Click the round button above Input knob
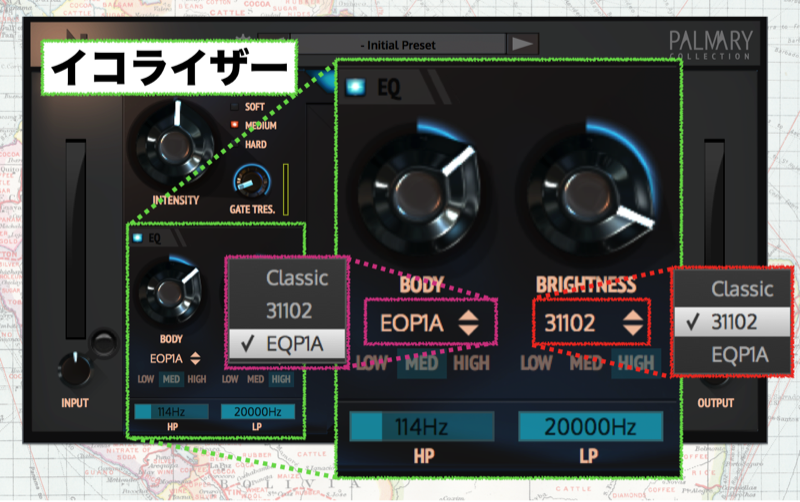Screen dimensions: 800x502 104,342
